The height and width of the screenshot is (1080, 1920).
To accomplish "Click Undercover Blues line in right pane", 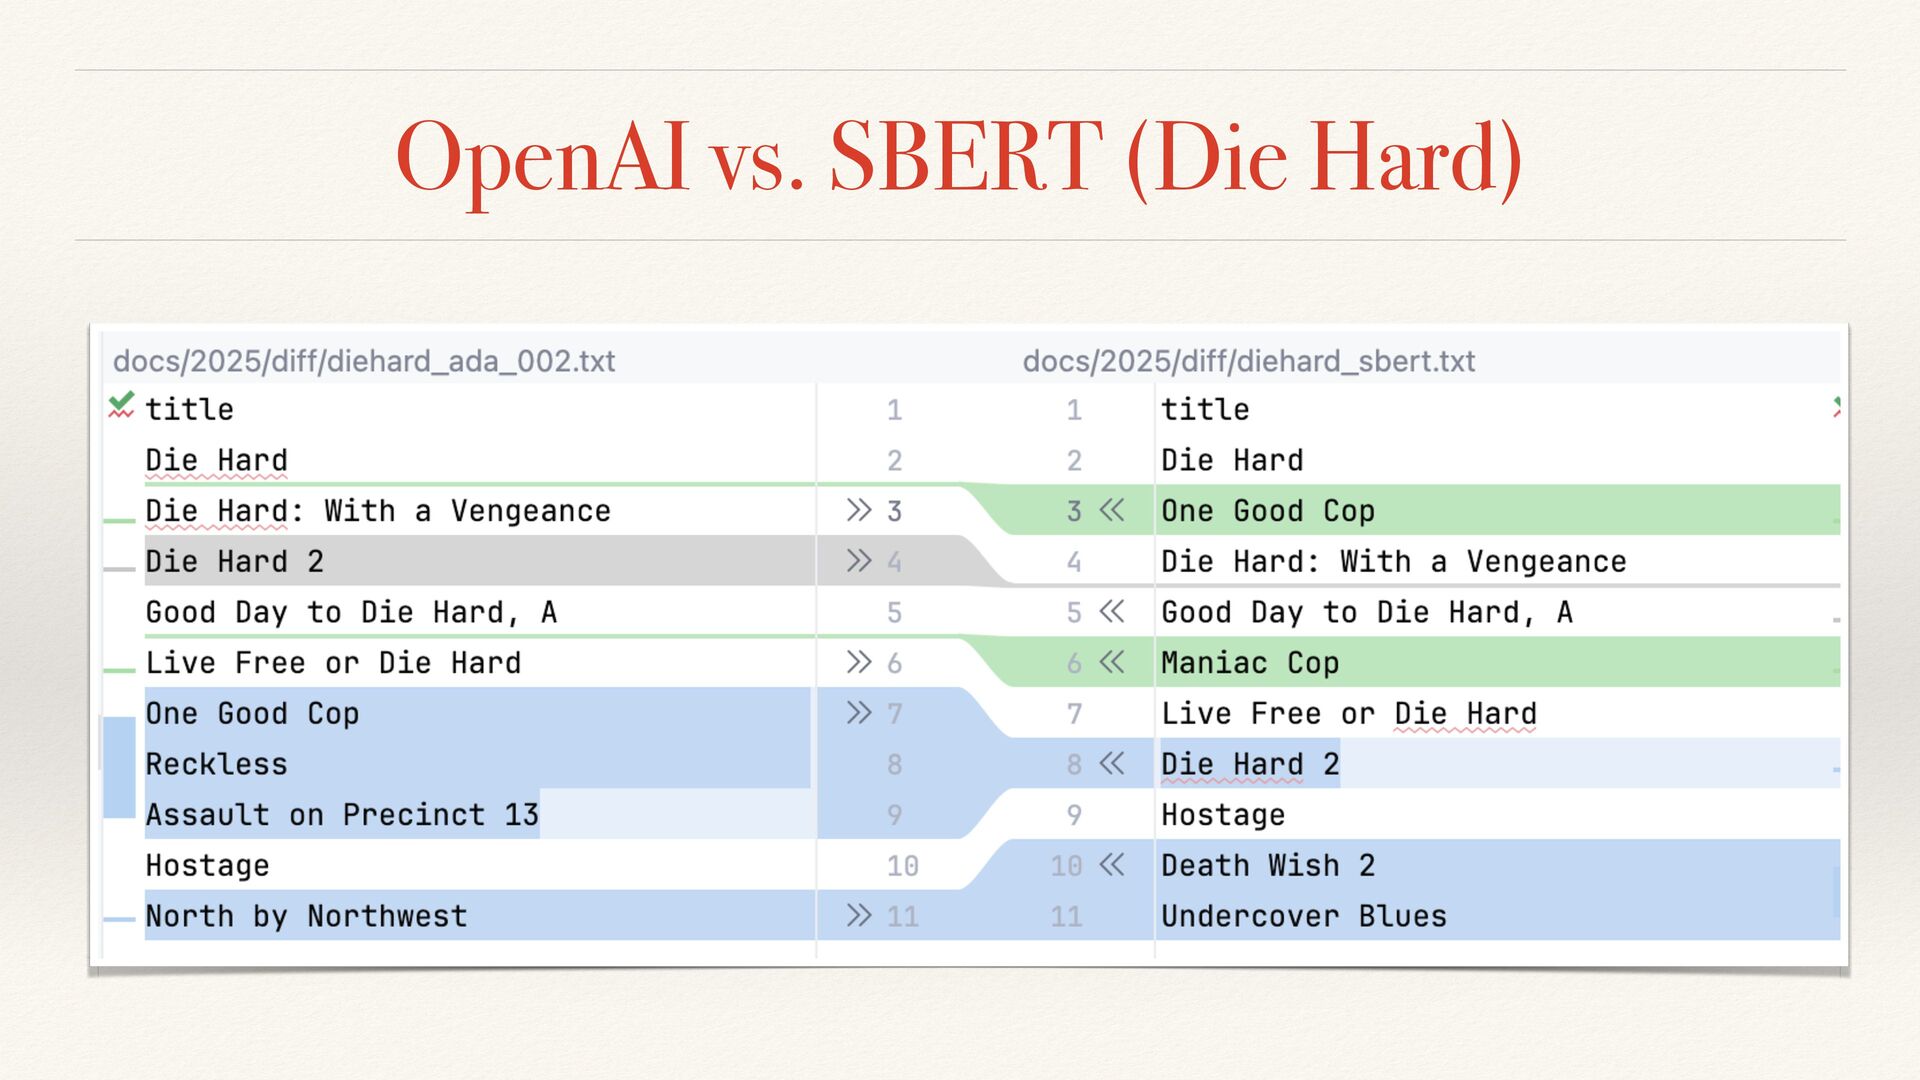I will (1303, 916).
